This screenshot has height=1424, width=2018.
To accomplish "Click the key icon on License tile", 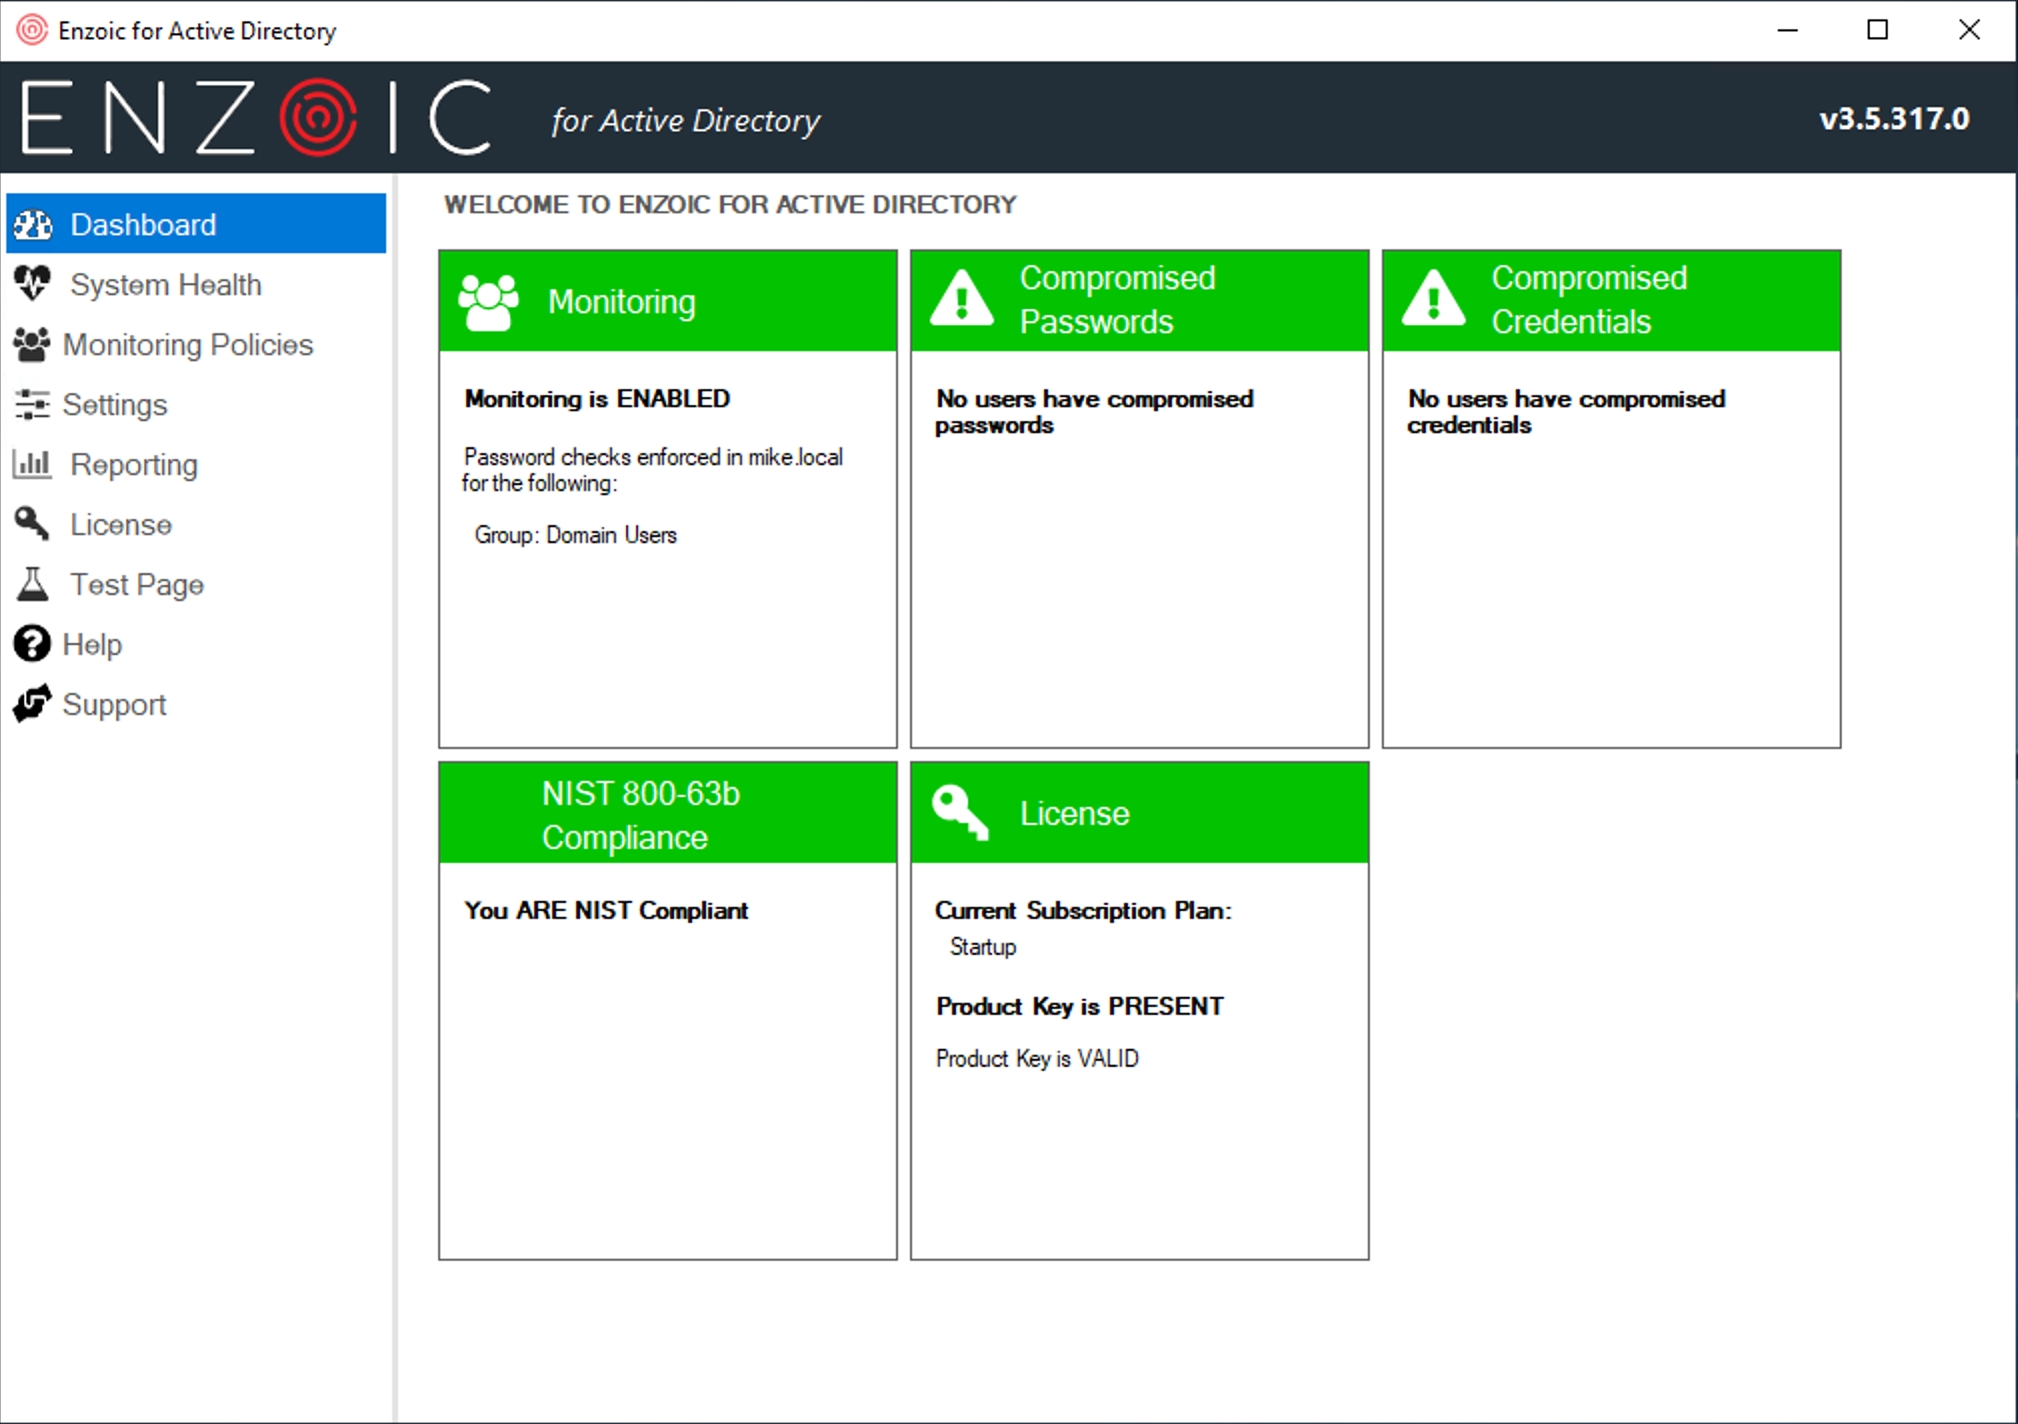I will (960, 812).
